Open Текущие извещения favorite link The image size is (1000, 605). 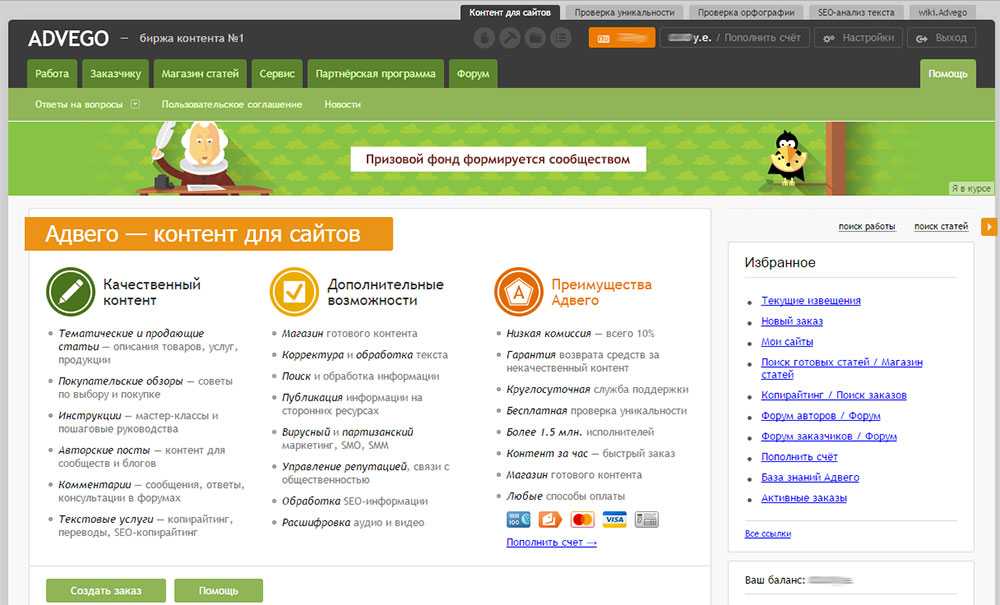811,300
